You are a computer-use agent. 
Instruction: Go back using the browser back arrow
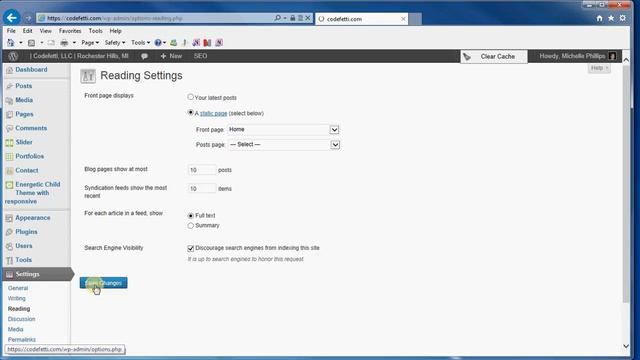(x=11, y=18)
